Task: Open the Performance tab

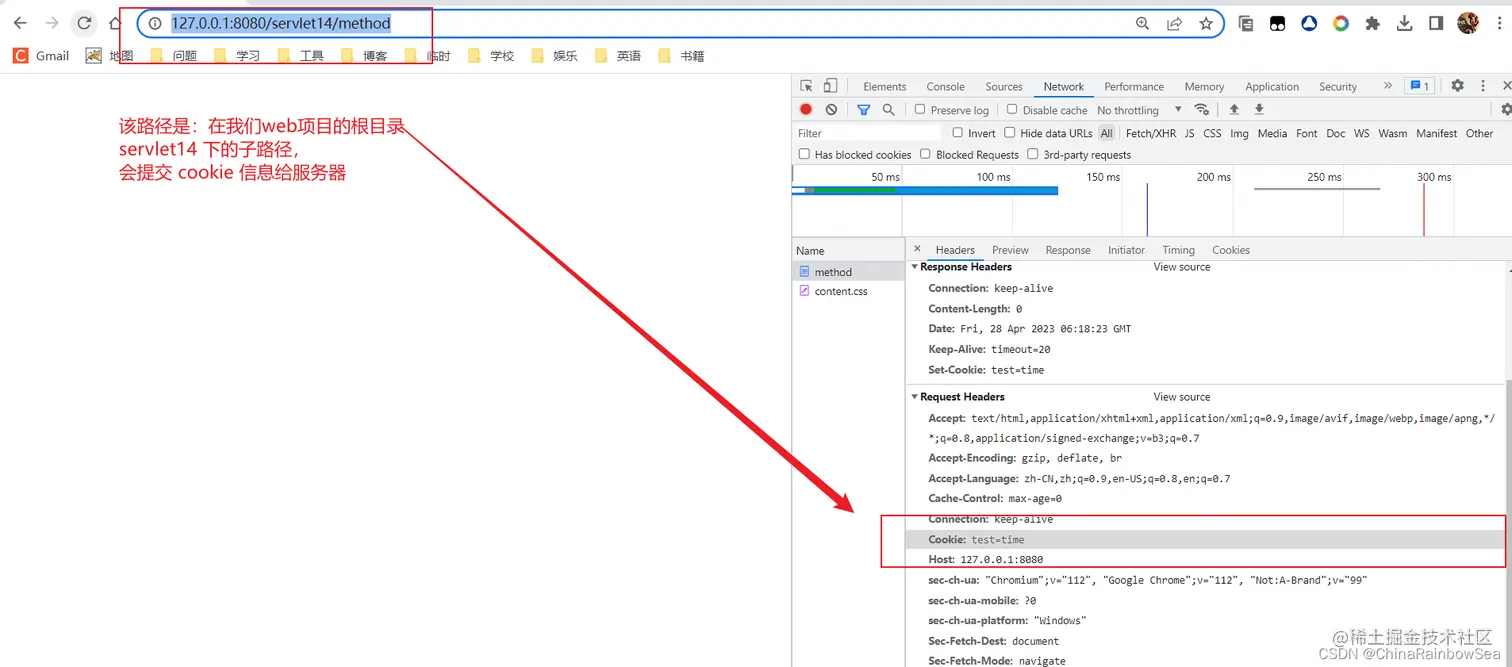Action: coord(1134,87)
